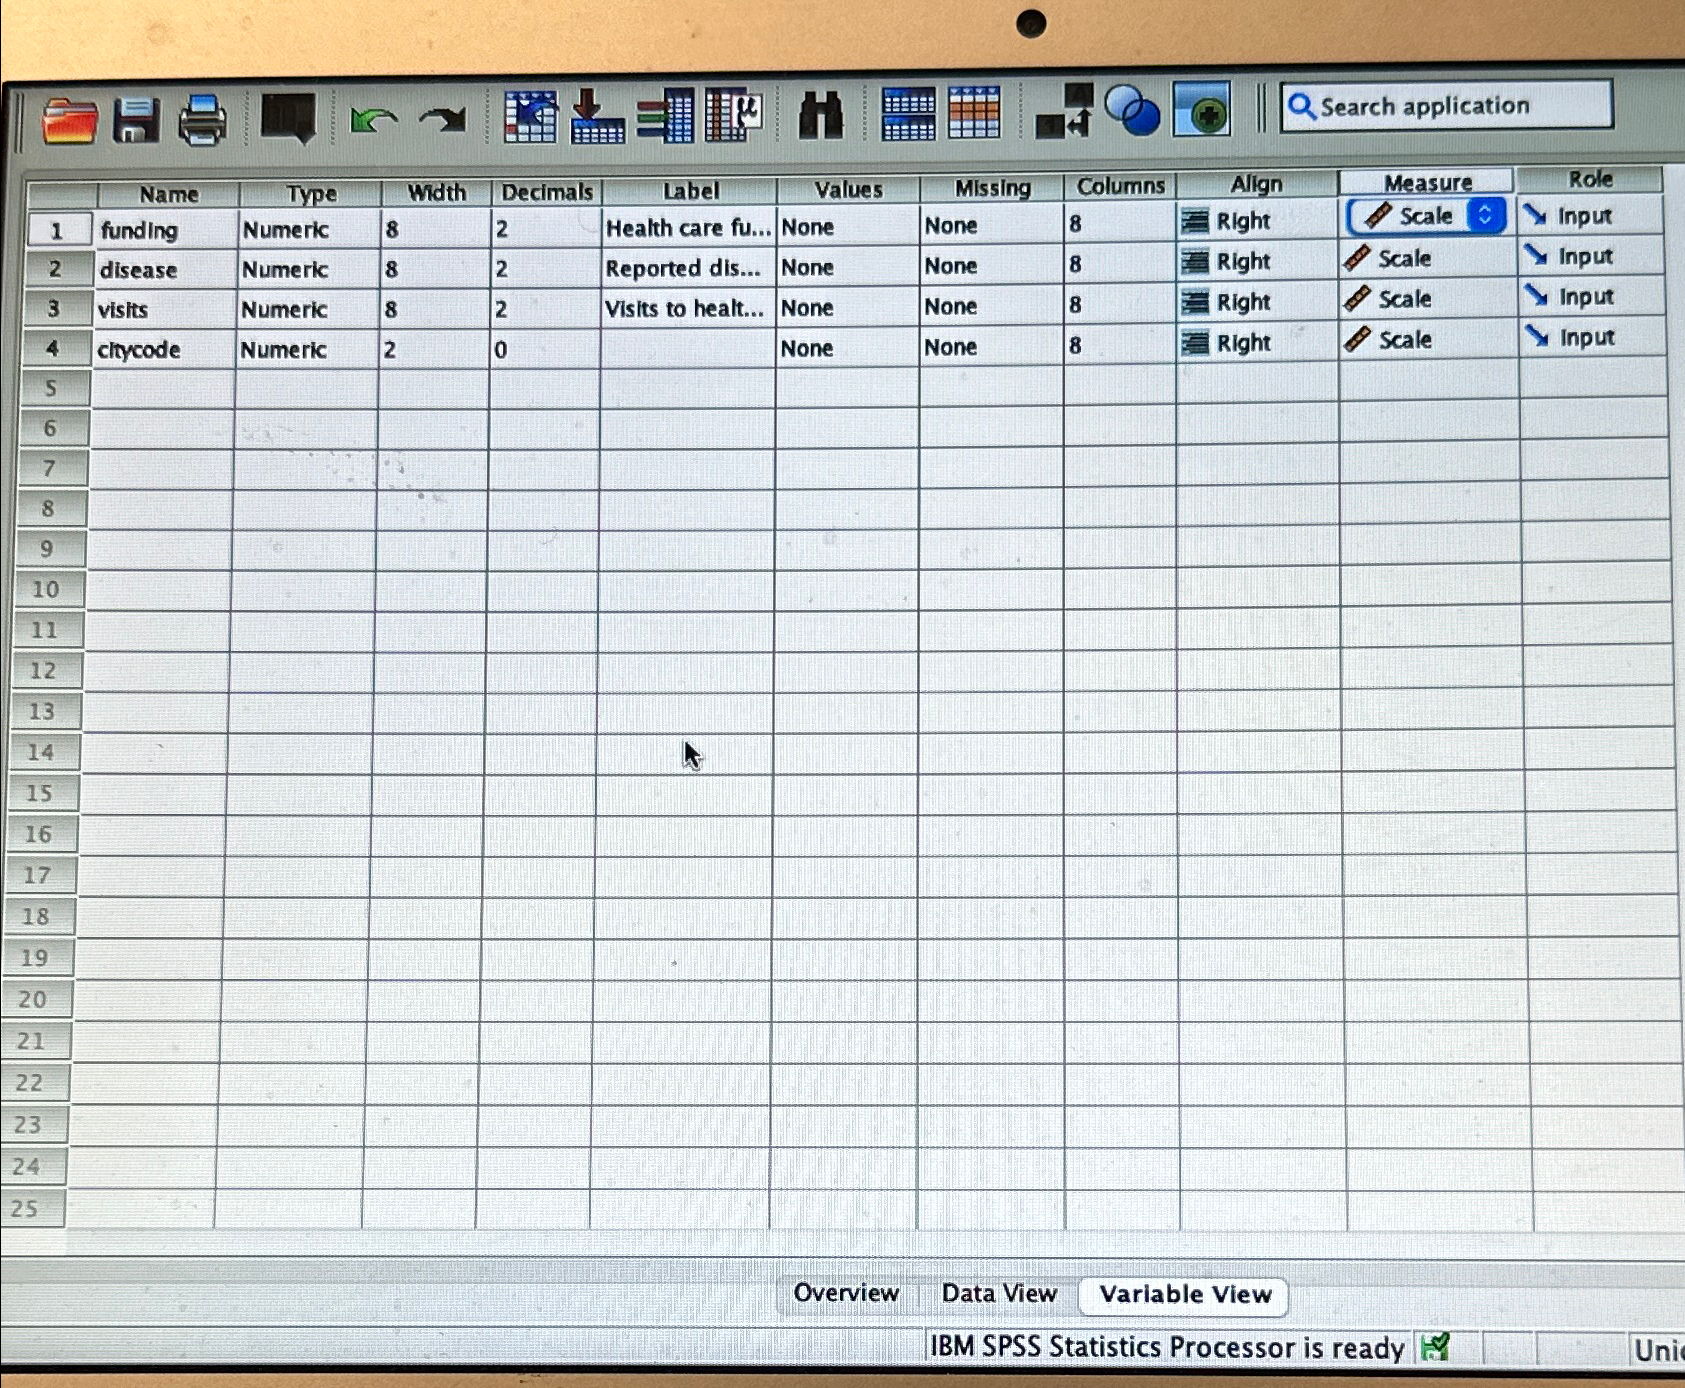This screenshot has width=1685, height=1388.
Task: Select the Role cell for citycode
Action: point(1592,338)
